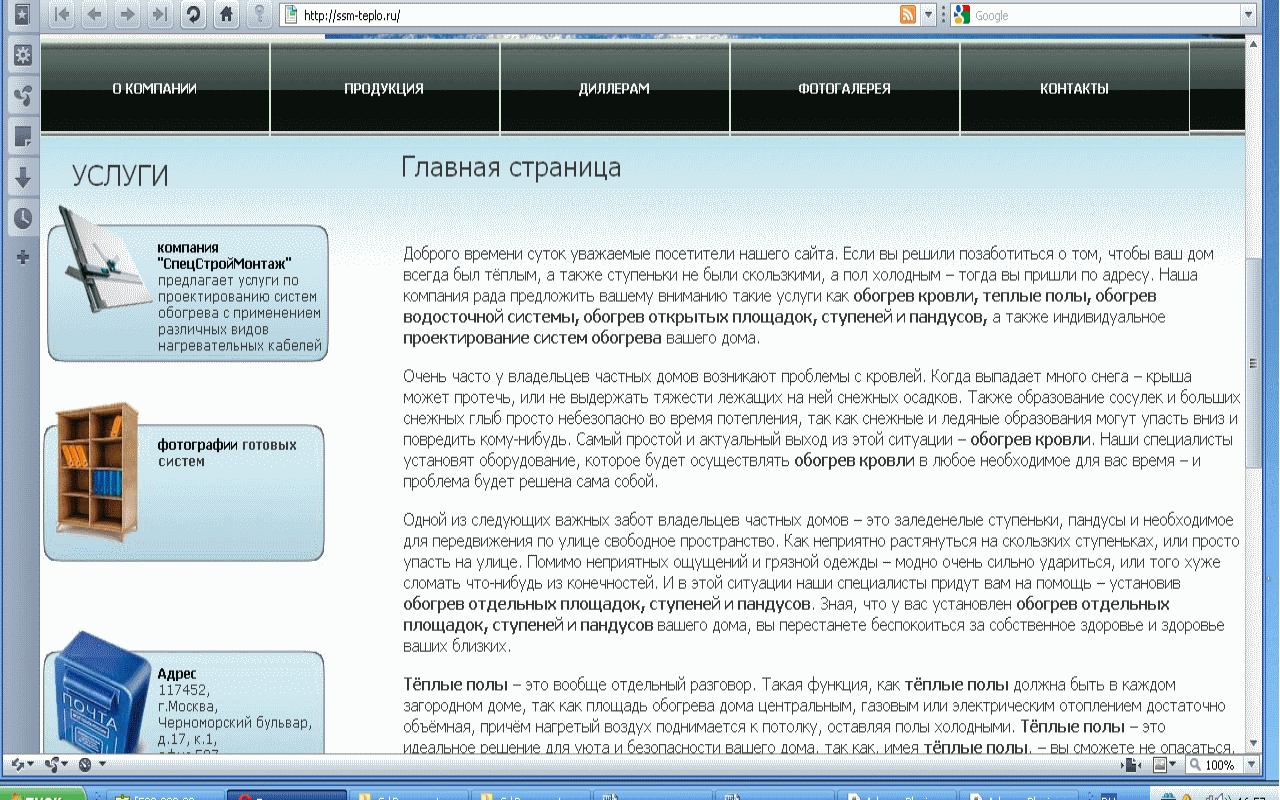The image size is (1280, 800).
Task: Click inside the address bar input field
Action: pos(600,14)
